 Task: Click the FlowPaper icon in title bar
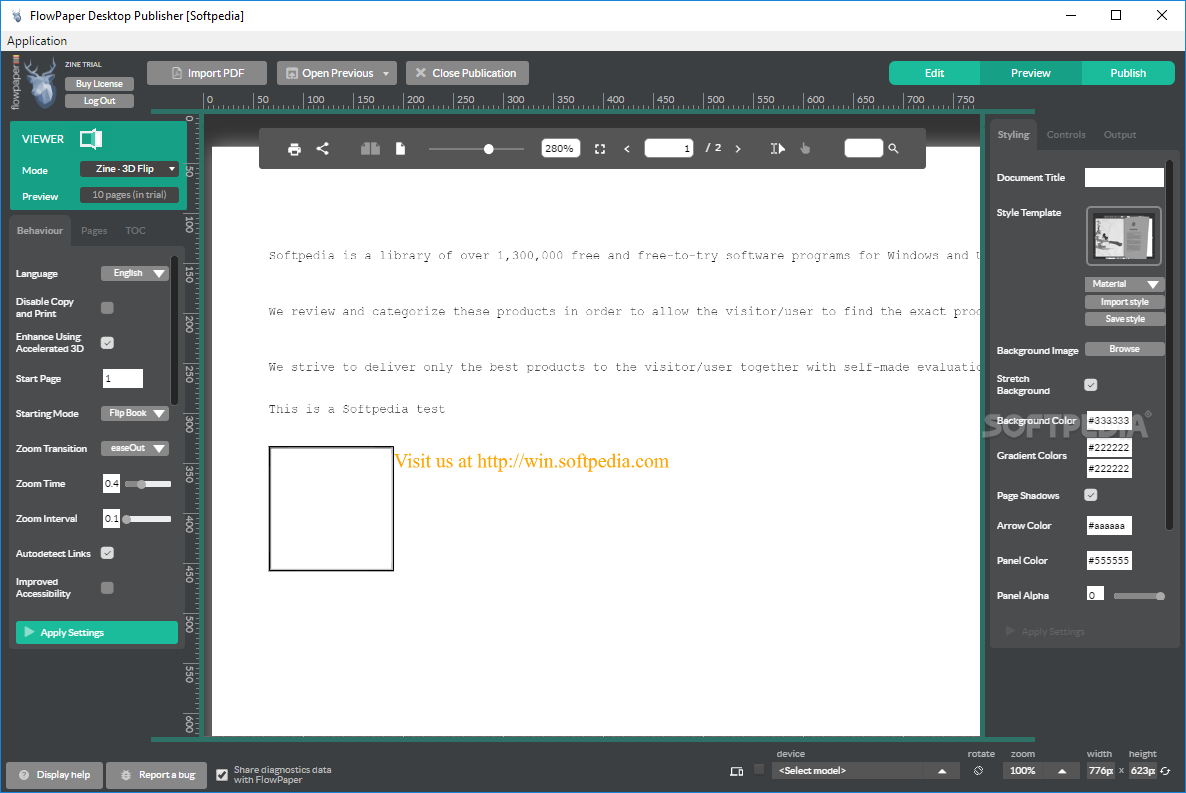[x=17, y=15]
